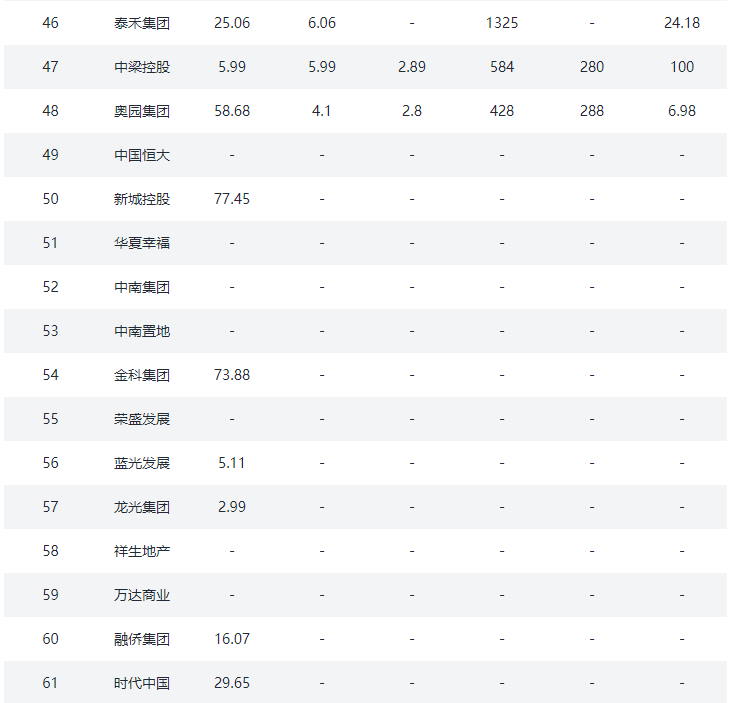This screenshot has width=730, height=703.
Task: Select 新城控股 company name
Action: pyautogui.click(x=142, y=199)
